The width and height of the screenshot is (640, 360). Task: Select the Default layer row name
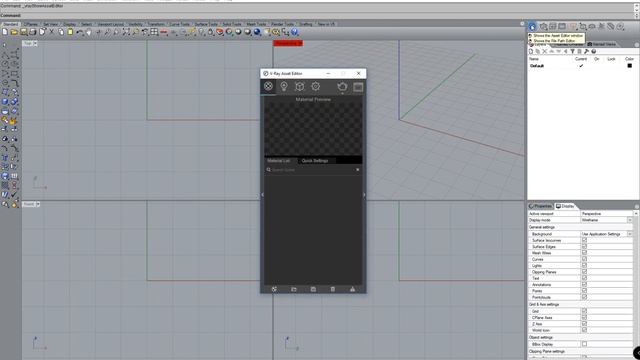537,66
